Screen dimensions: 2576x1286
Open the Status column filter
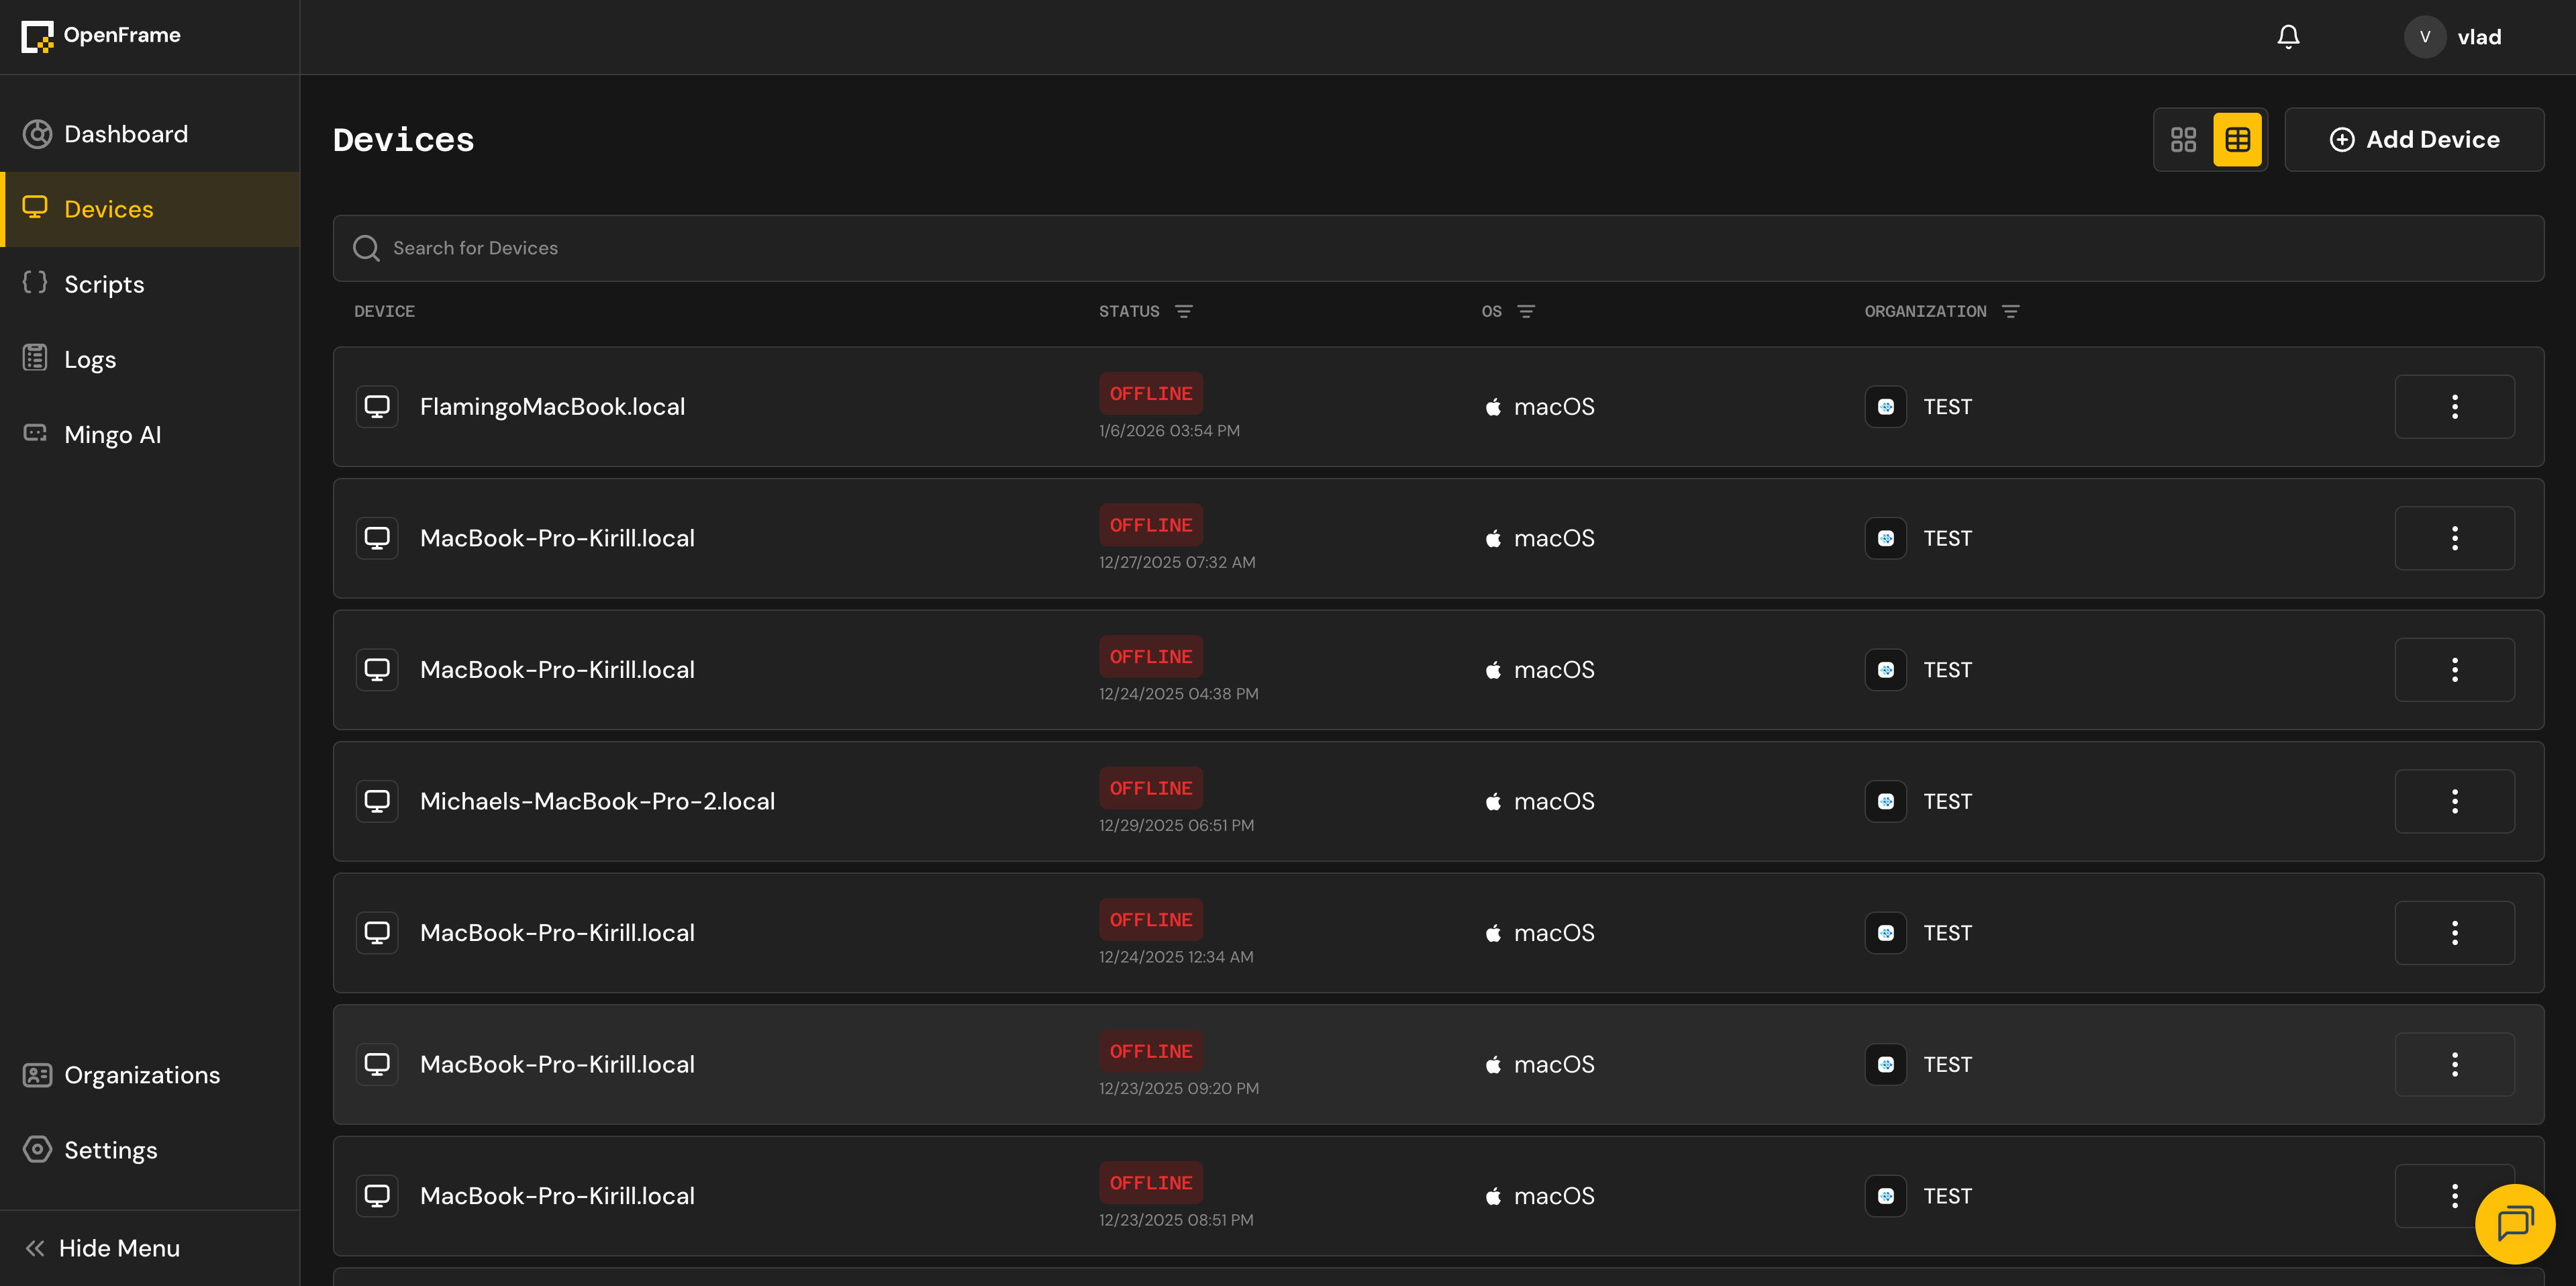tap(1183, 312)
